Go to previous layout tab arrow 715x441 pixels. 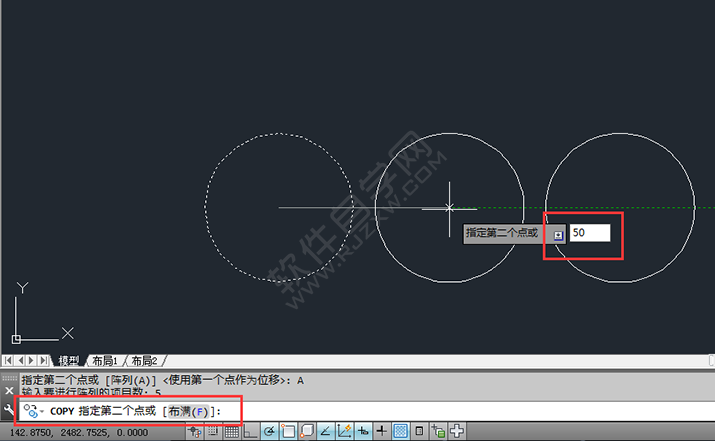tap(20, 361)
